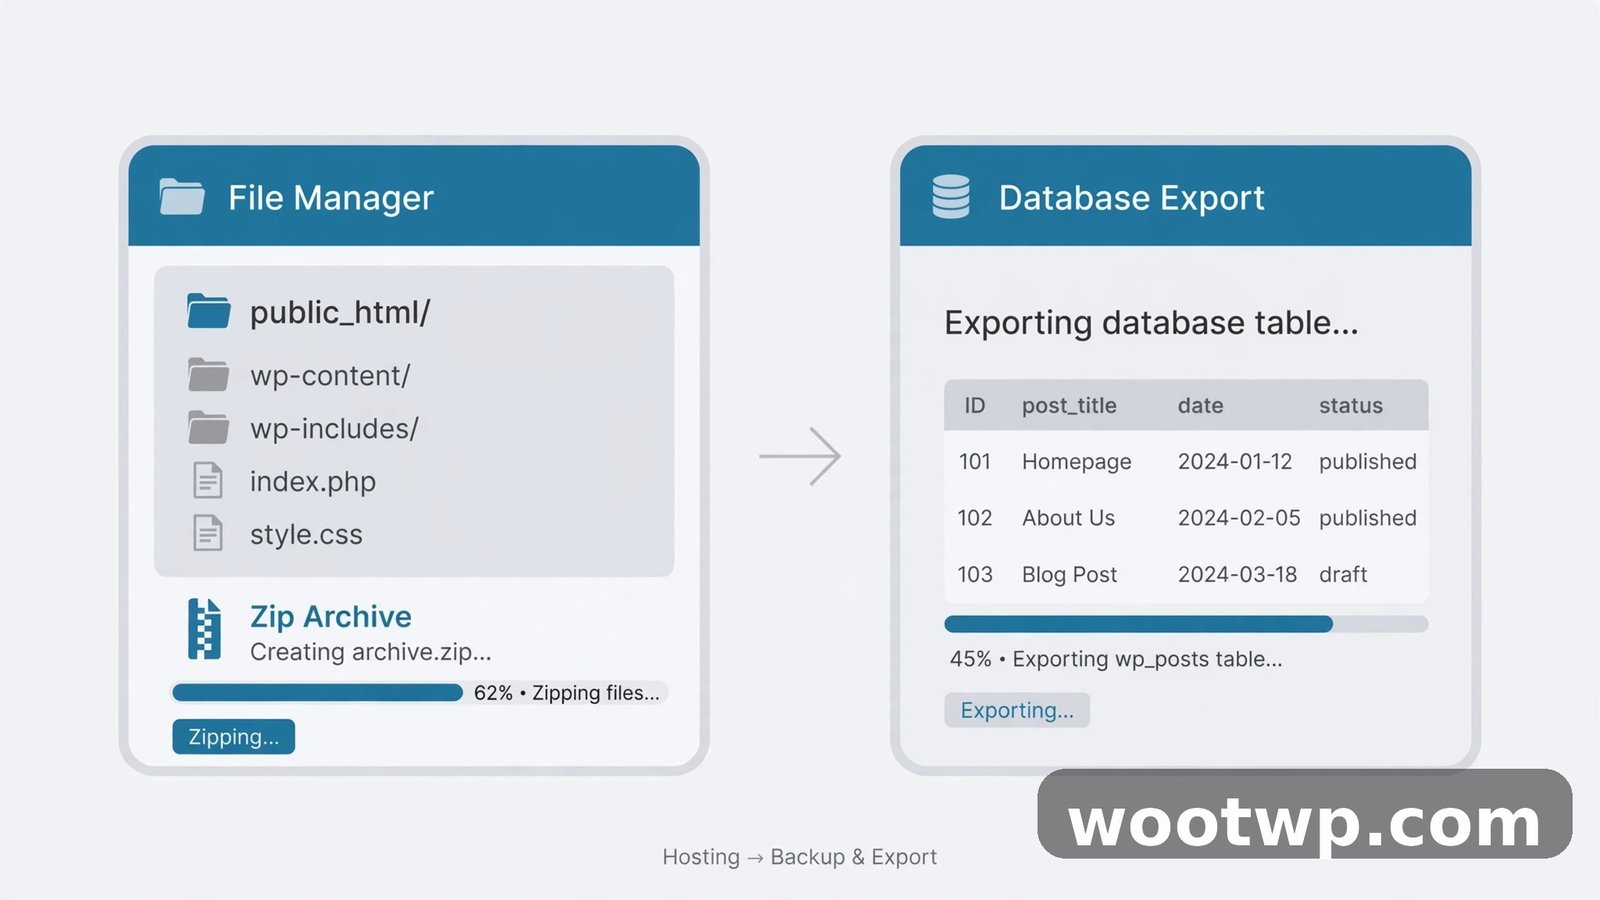Click the '62% • Zipping files...' label
Image resolution: width=1600 pixels, height=900 pixels.
coord(567,693)
